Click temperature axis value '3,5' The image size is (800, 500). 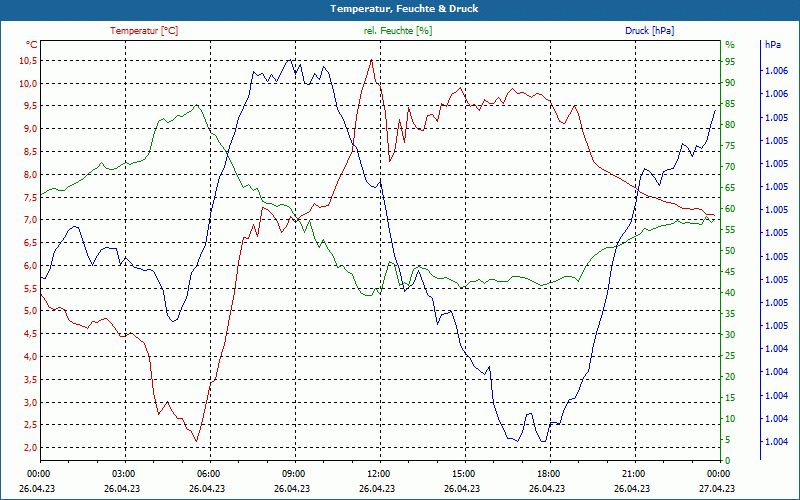tap(30, 380)
